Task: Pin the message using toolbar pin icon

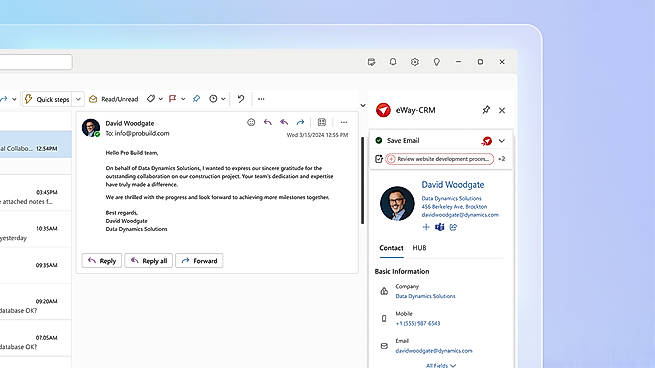Action: (196, 99)
